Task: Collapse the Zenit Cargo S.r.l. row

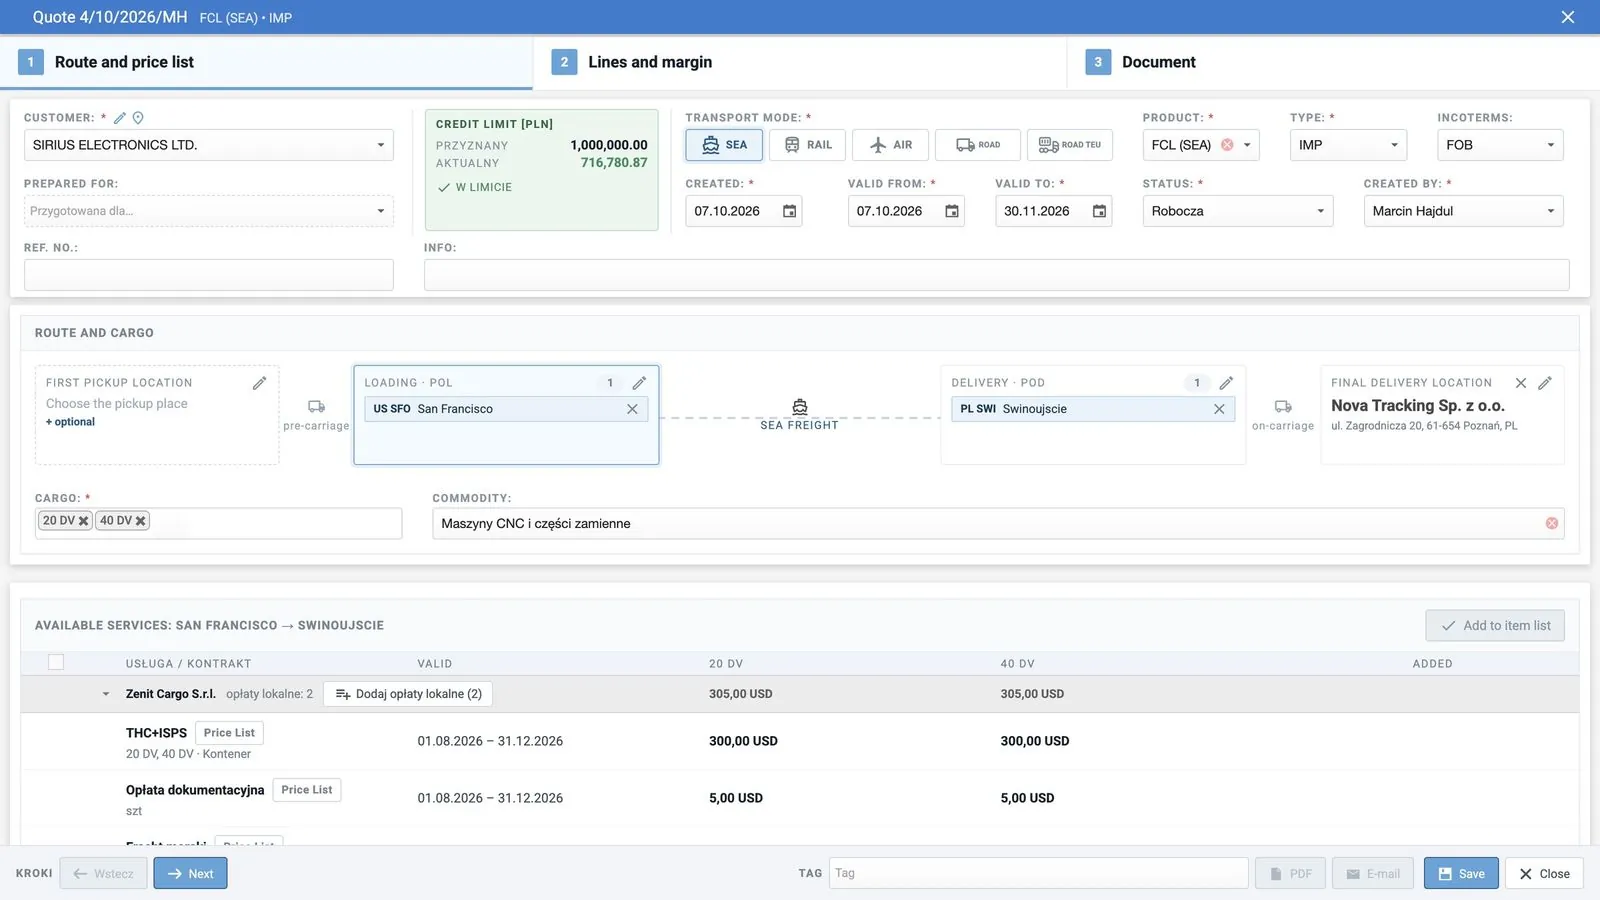Action: [x=106, y=694]
